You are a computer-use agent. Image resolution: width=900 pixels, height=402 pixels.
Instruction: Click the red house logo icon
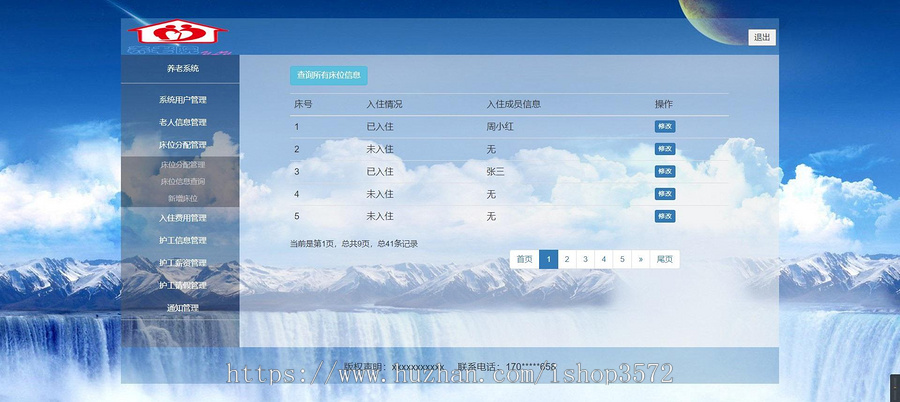(177, 33)
